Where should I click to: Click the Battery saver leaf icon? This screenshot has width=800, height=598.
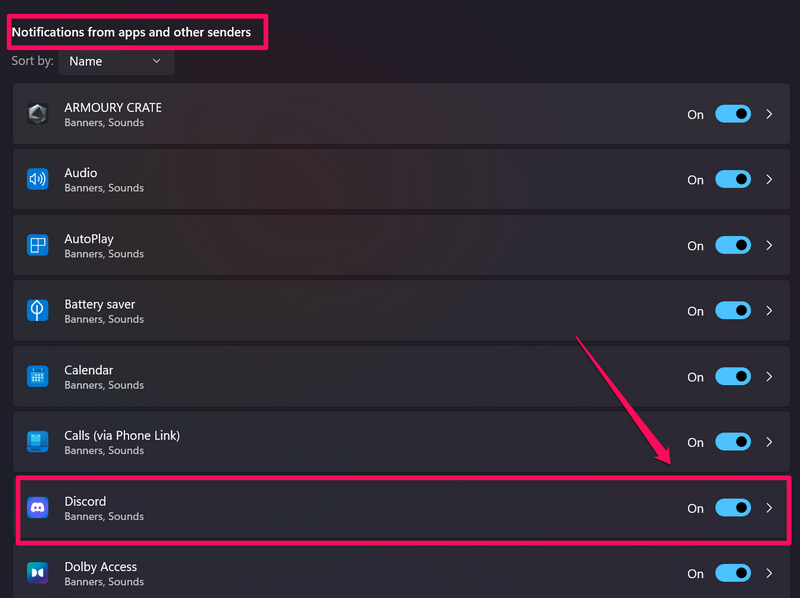(x=37, y=311)
